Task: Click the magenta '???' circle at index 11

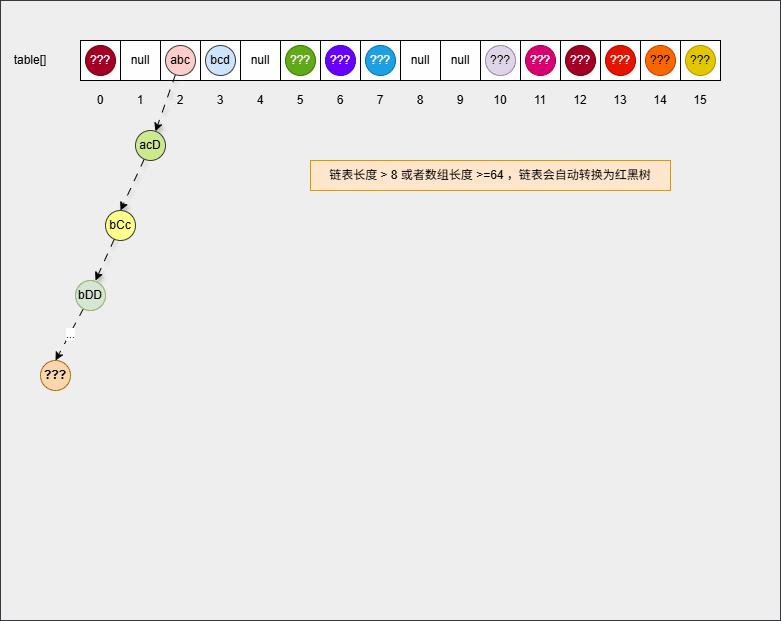Action: 540,60
